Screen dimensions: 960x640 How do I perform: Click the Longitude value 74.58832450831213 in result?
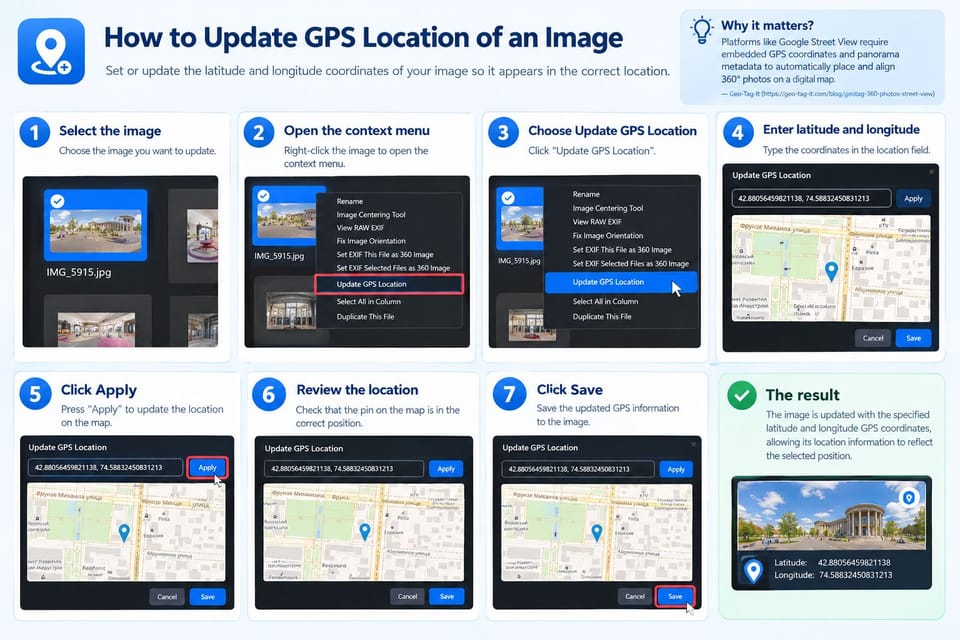click(855, 575)
